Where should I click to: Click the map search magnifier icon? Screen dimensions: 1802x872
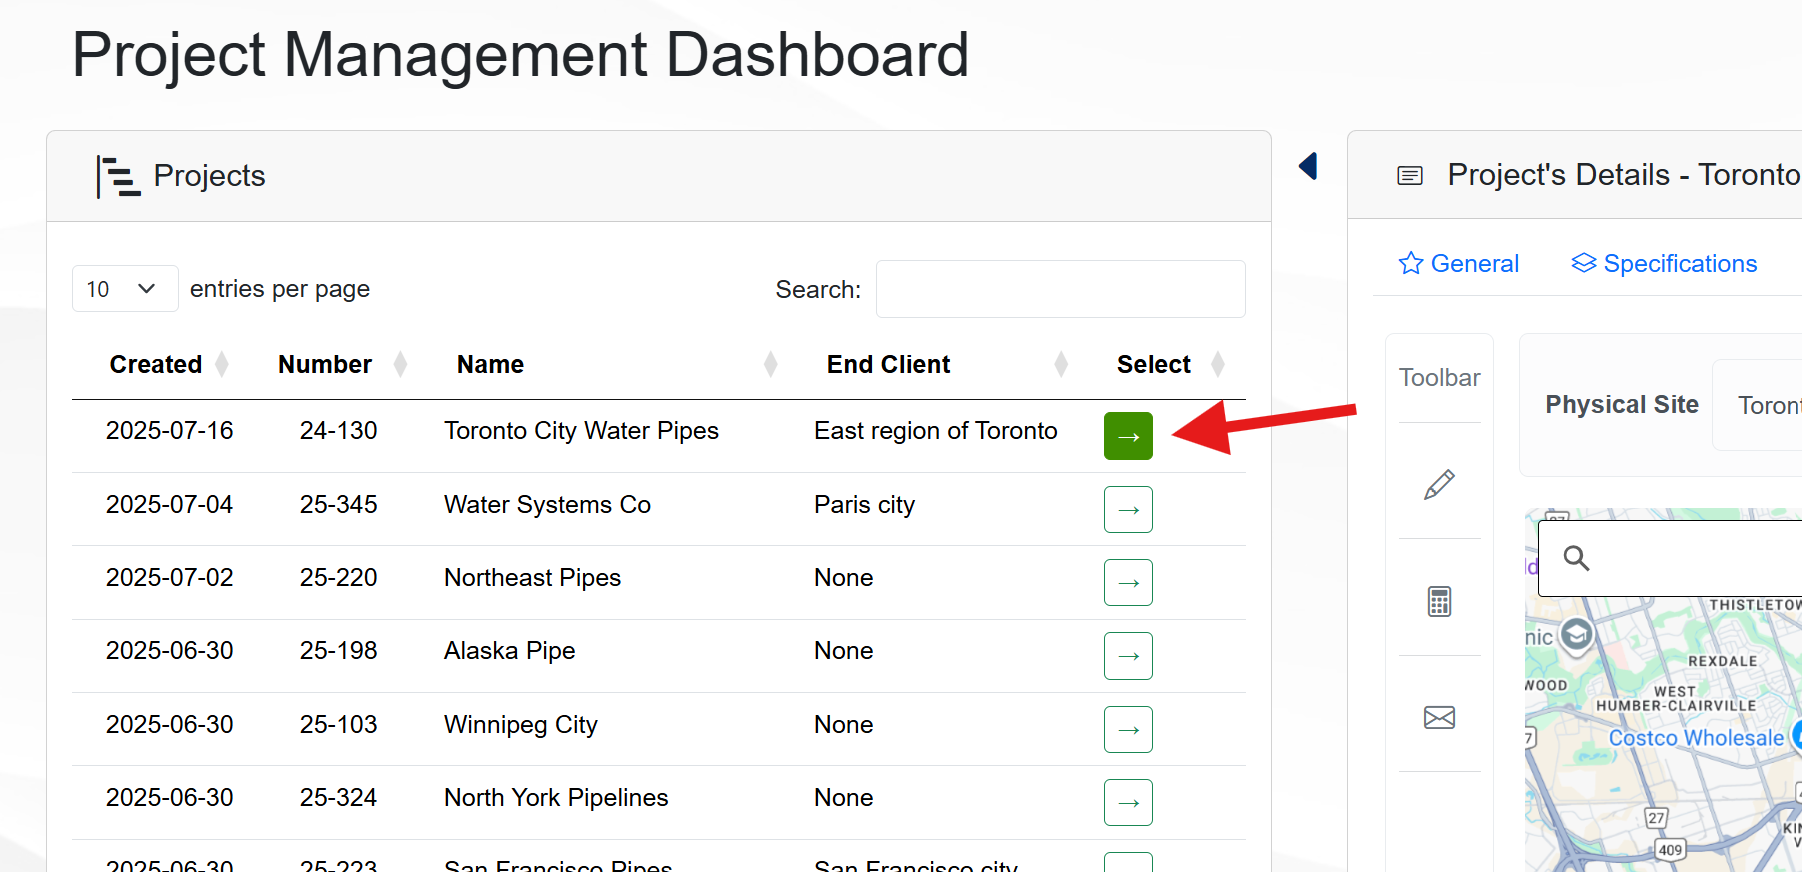pos(1576,558)
